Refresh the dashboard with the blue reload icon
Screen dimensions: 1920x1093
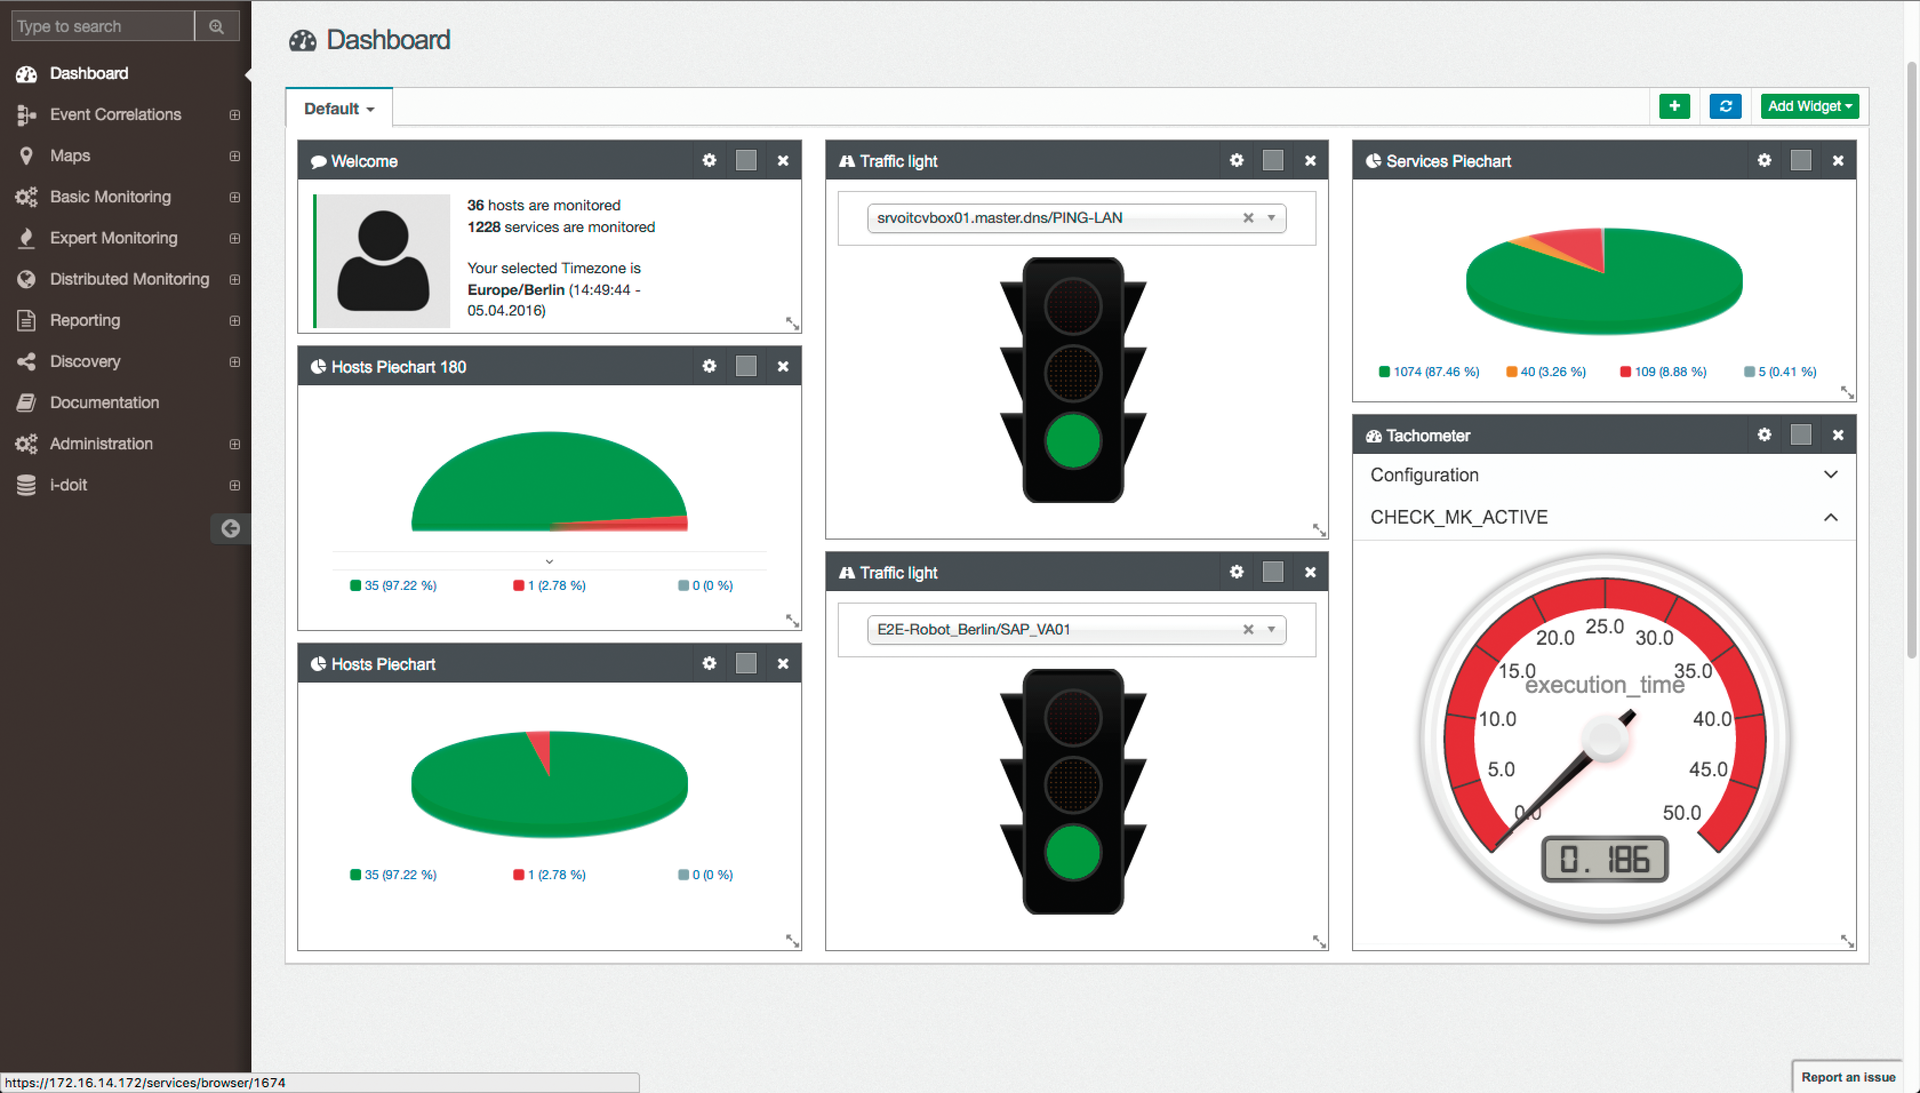[1725, 106]
